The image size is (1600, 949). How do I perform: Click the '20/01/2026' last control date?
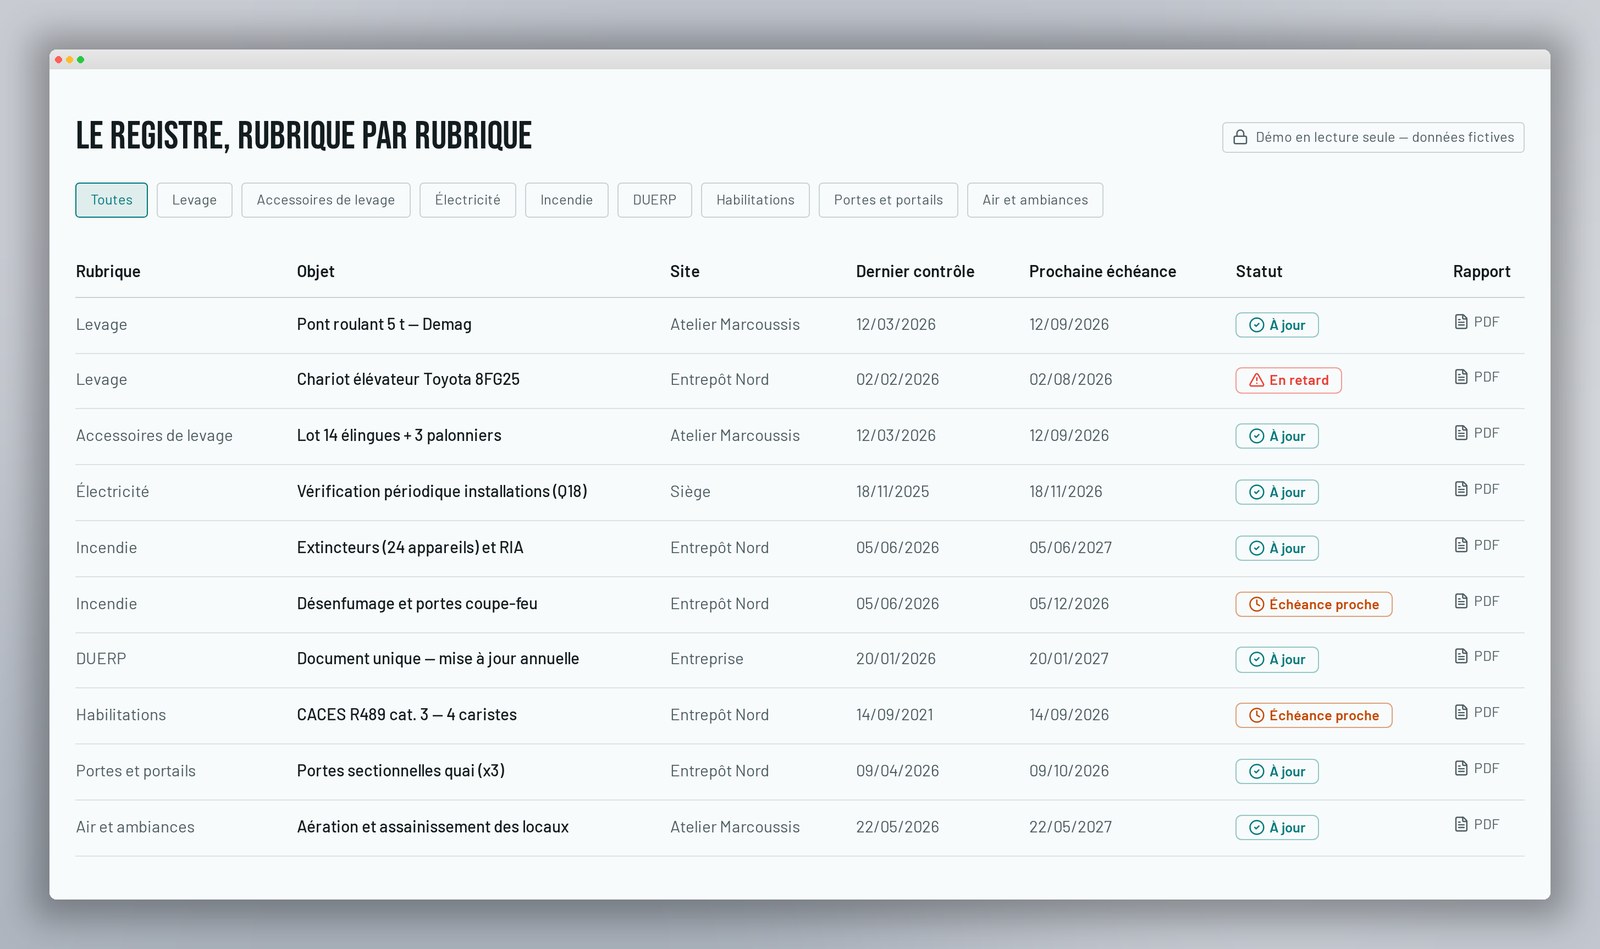[x=896, y=658]
